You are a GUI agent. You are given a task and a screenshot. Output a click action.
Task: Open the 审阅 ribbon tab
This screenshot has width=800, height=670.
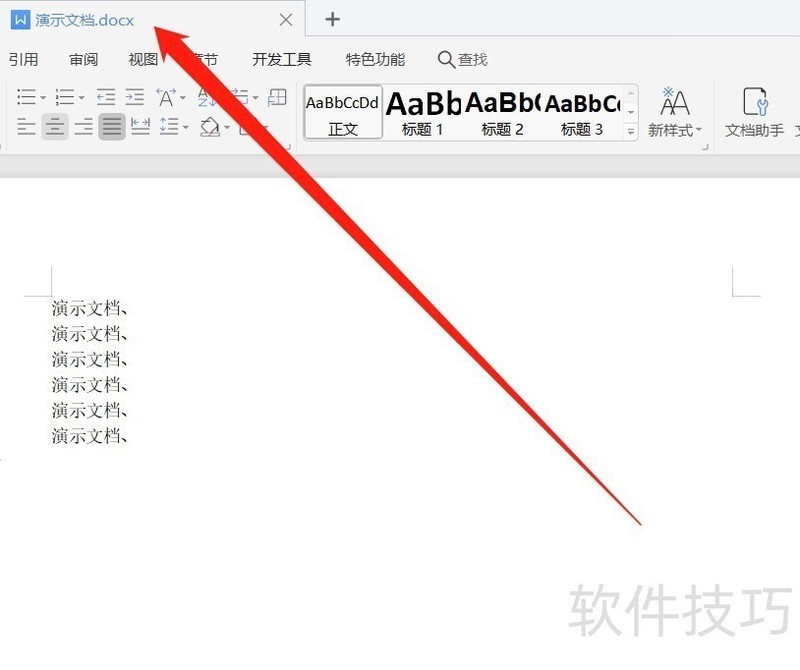pyautogui.click(x=84, y=60)
